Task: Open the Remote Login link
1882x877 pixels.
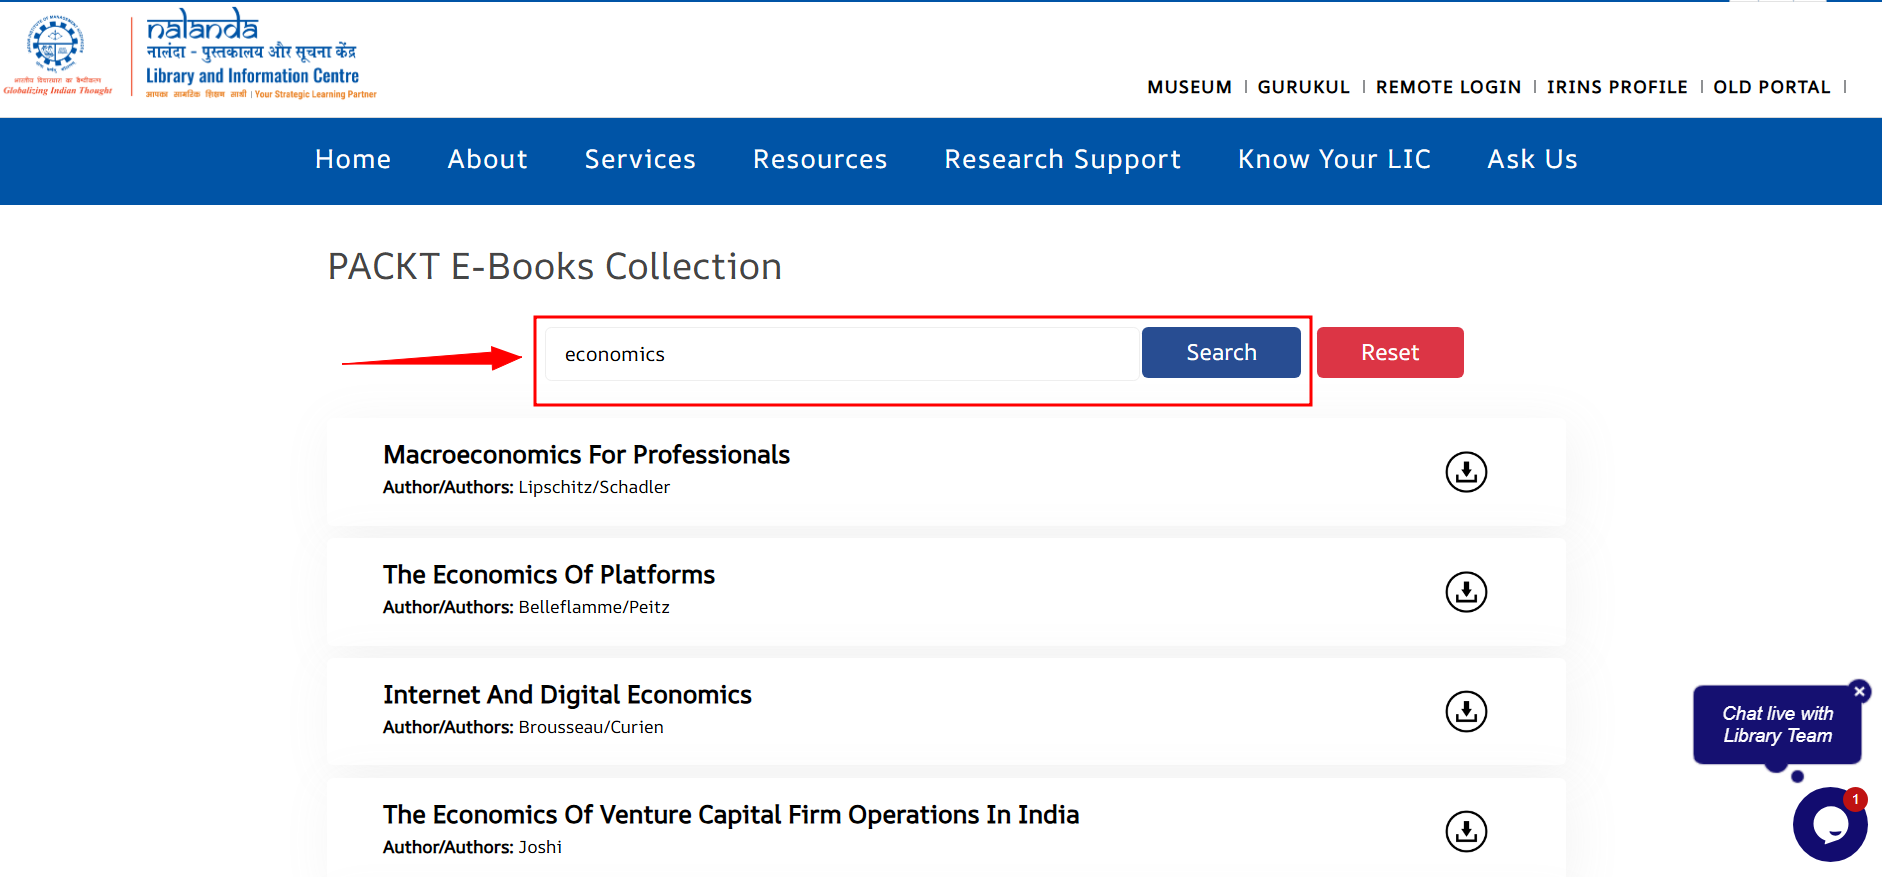Action: coord(1448,88)
